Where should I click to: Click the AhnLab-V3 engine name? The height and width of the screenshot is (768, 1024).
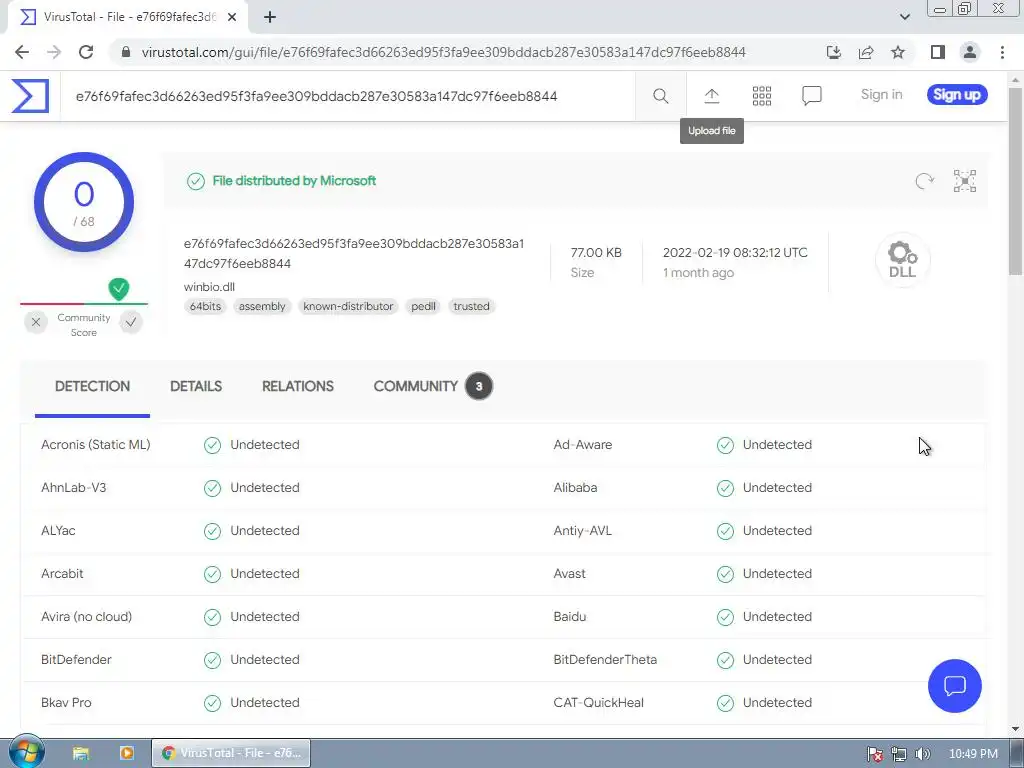[73, 488]
